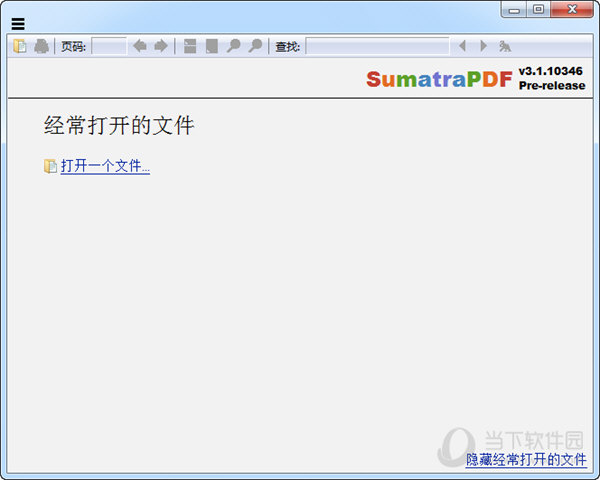Click the '打开一个文件...' link
The width and height of the screenshot is (600, 480).
105,166
